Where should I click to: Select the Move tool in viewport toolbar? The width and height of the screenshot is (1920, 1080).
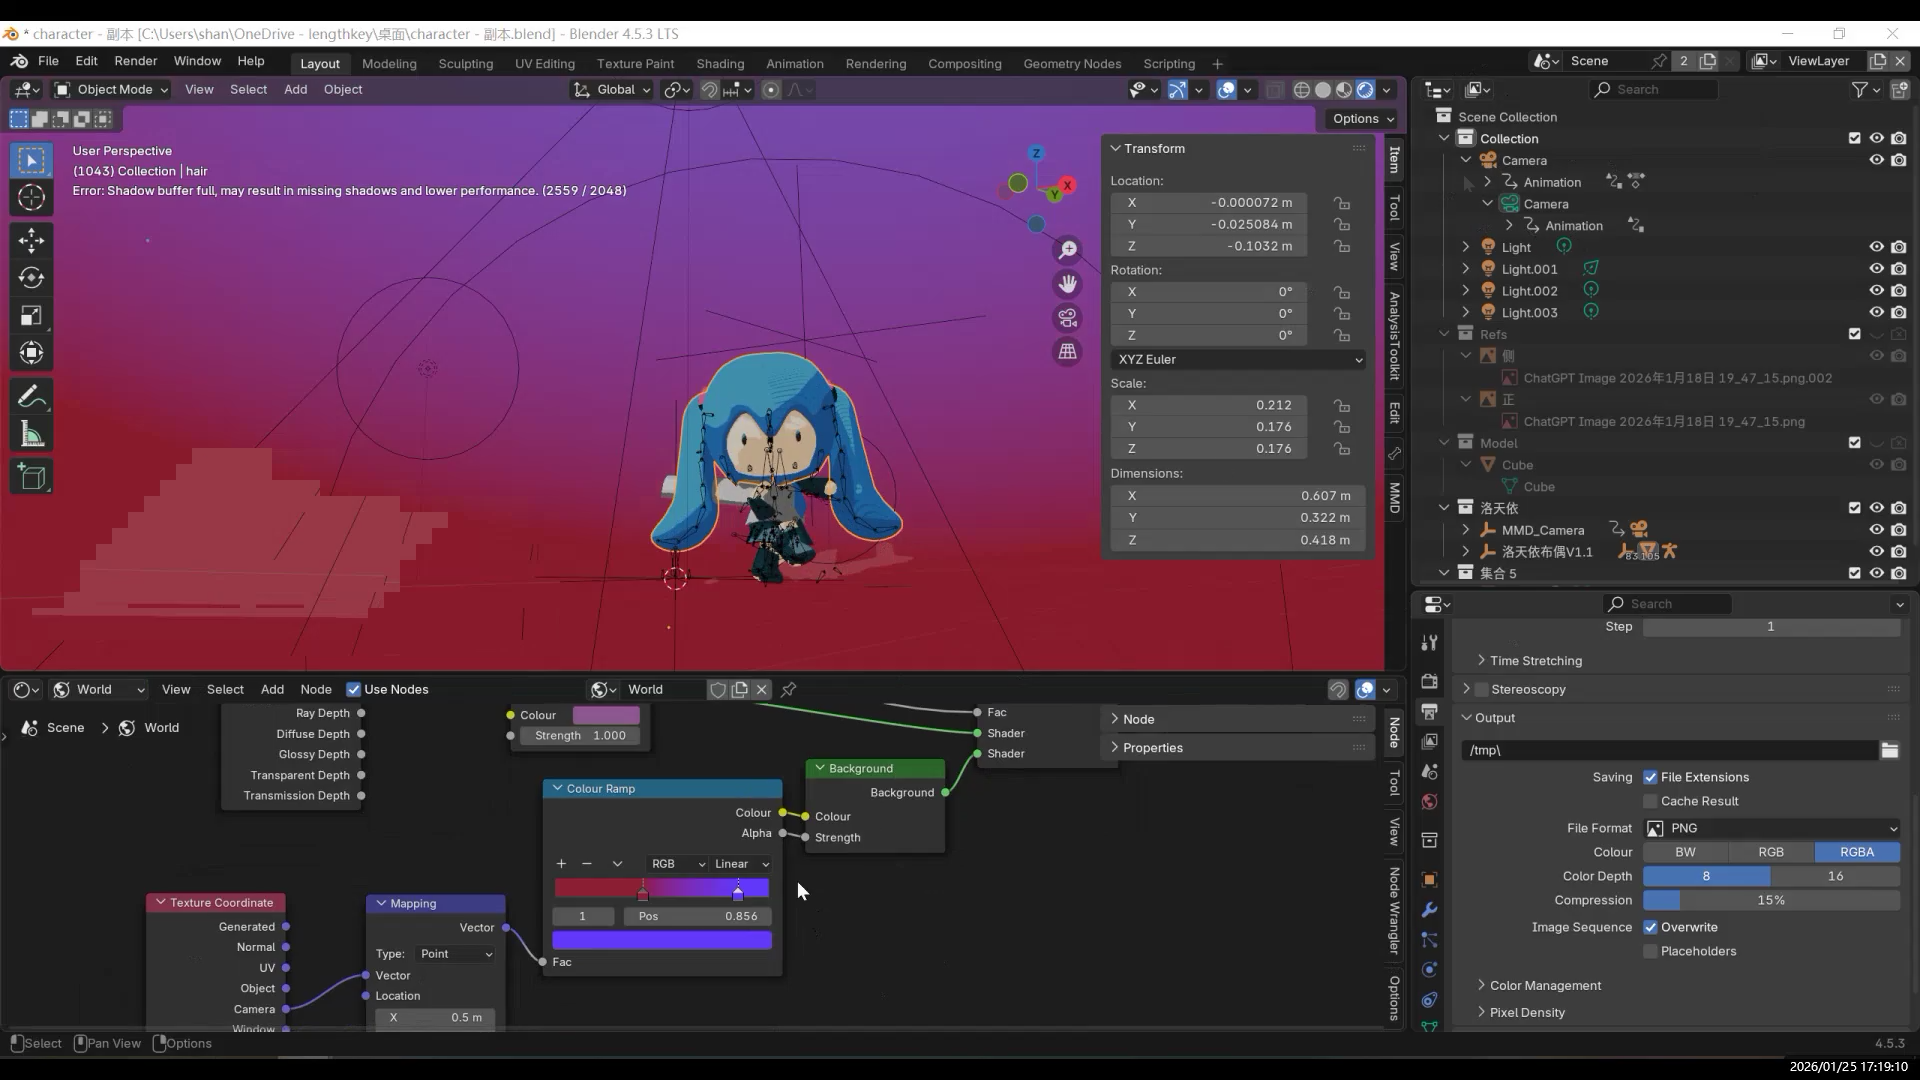tap(31, 240)
